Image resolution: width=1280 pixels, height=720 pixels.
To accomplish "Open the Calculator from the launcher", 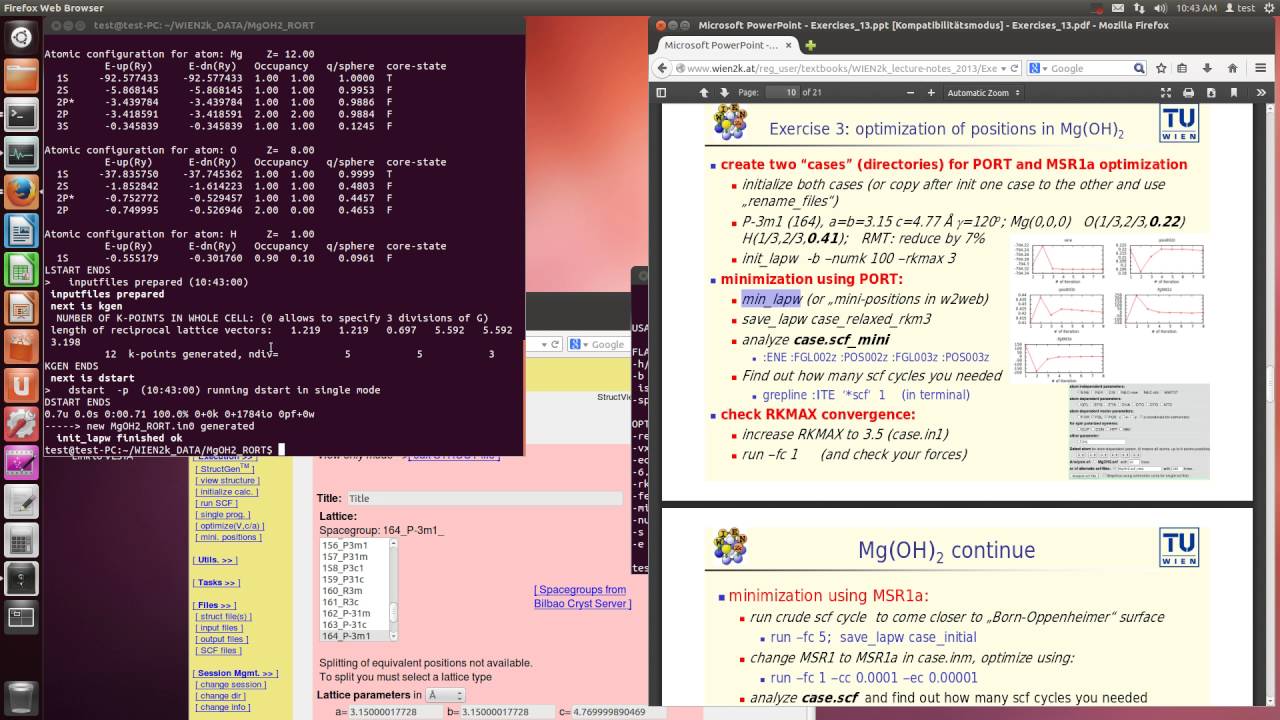I will (21, 540).
